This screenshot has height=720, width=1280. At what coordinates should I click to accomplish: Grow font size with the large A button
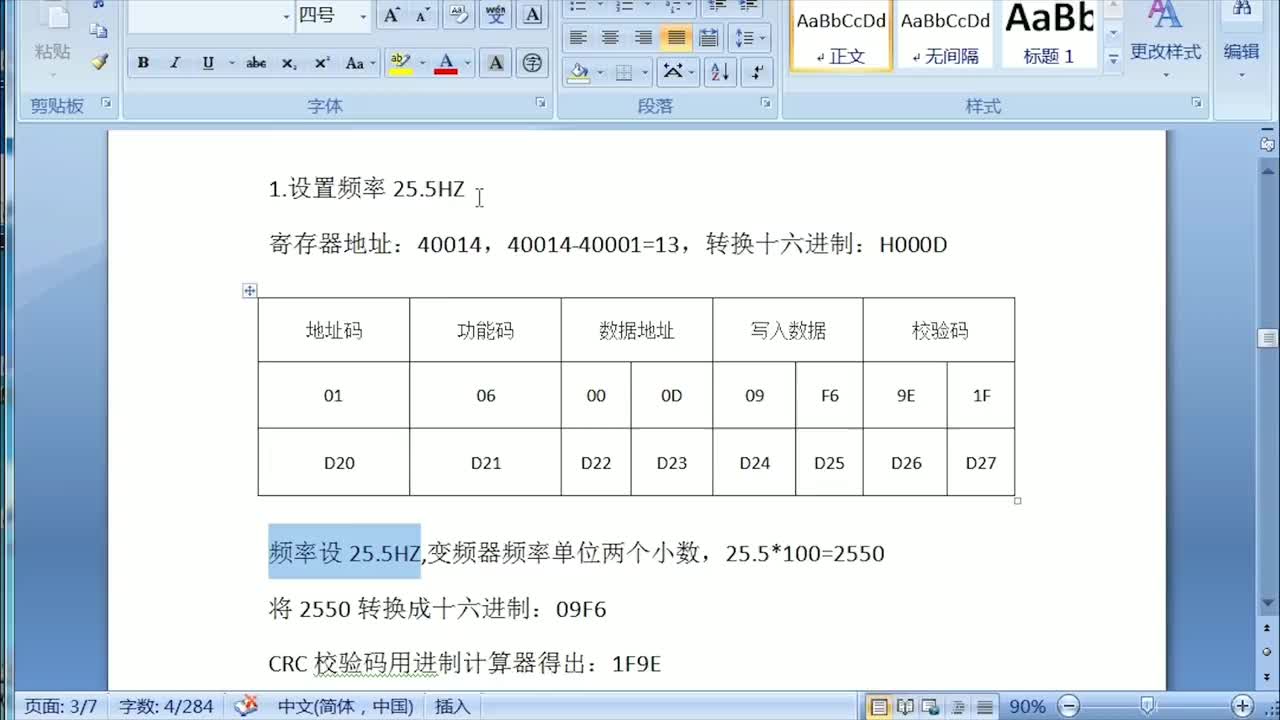[x=391, y=15]
